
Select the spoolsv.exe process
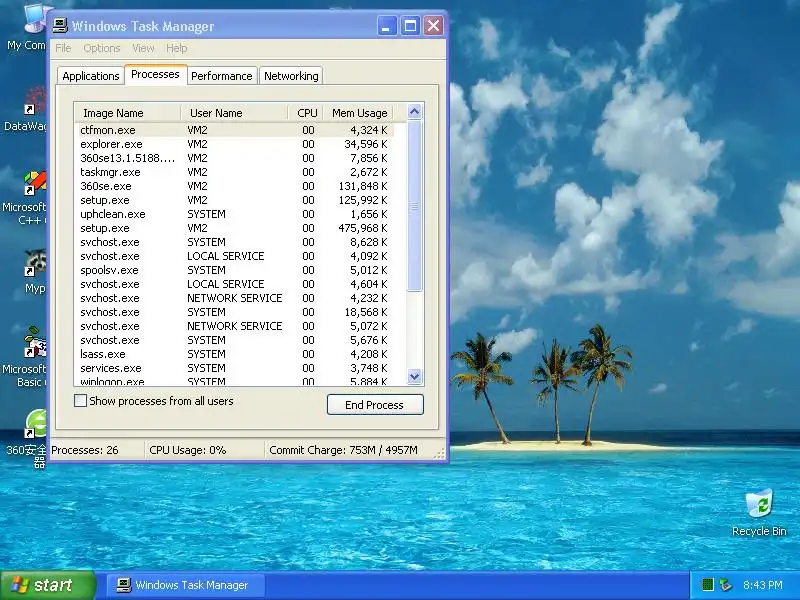235,270
